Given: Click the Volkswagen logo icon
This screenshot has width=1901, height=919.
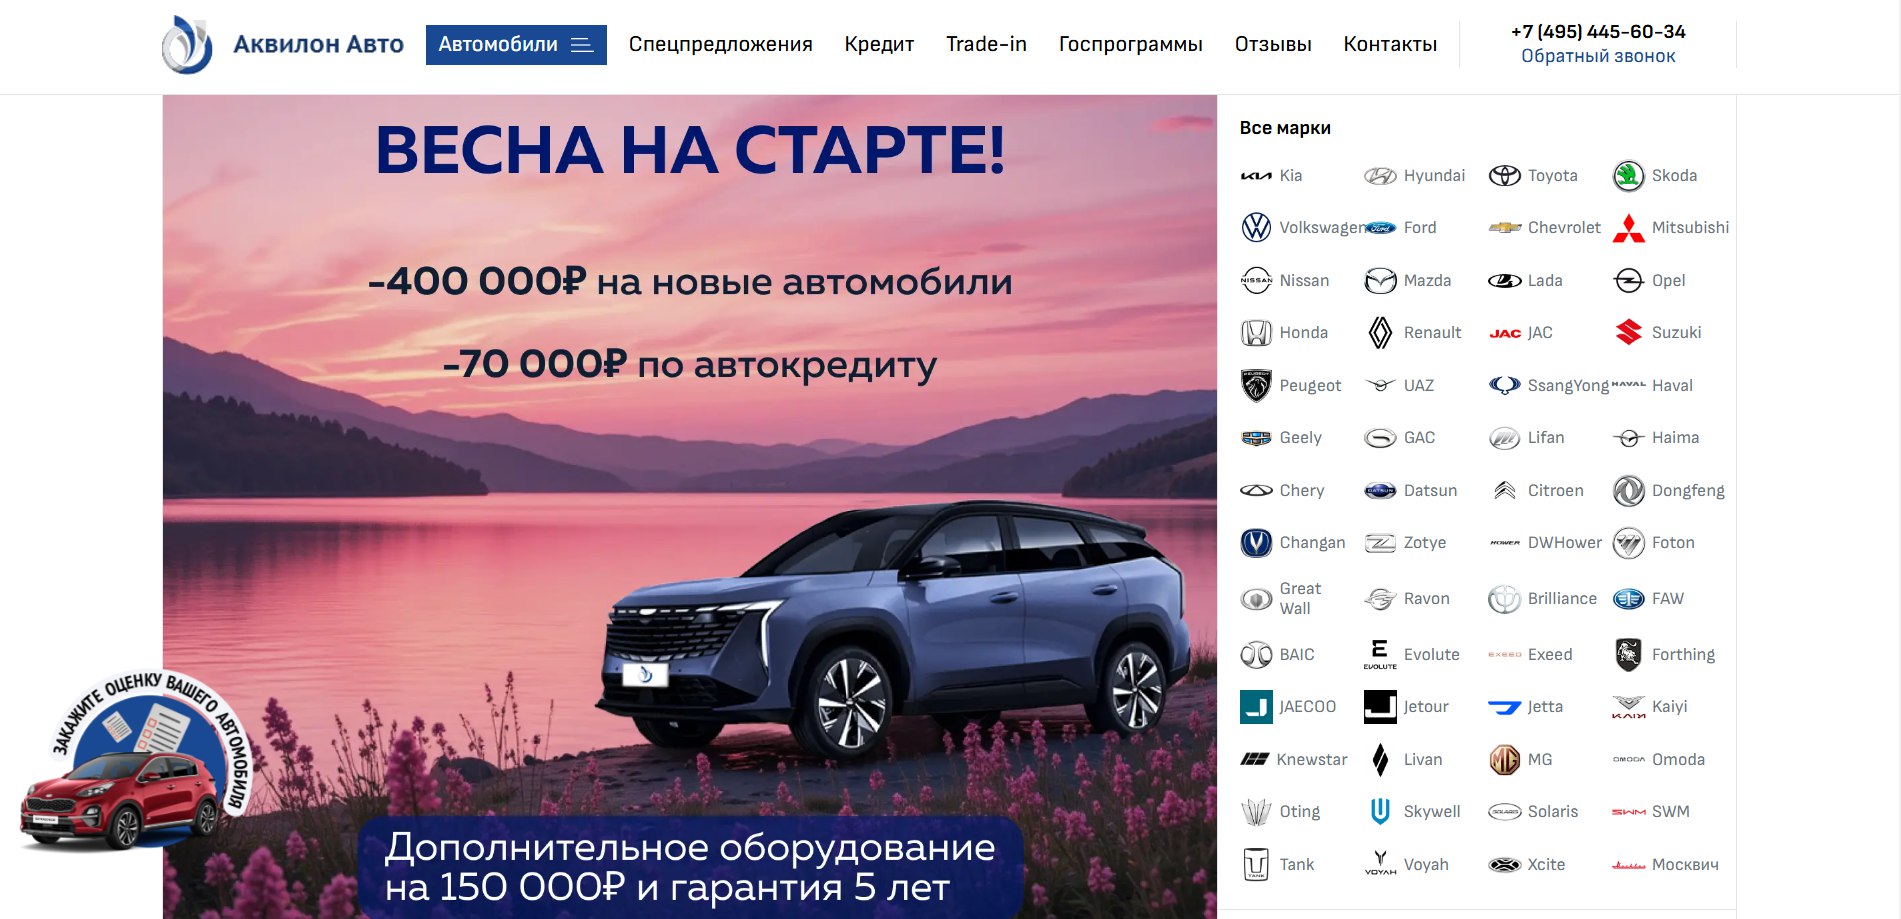Looking at the screenshot, I should point(1256,228).
